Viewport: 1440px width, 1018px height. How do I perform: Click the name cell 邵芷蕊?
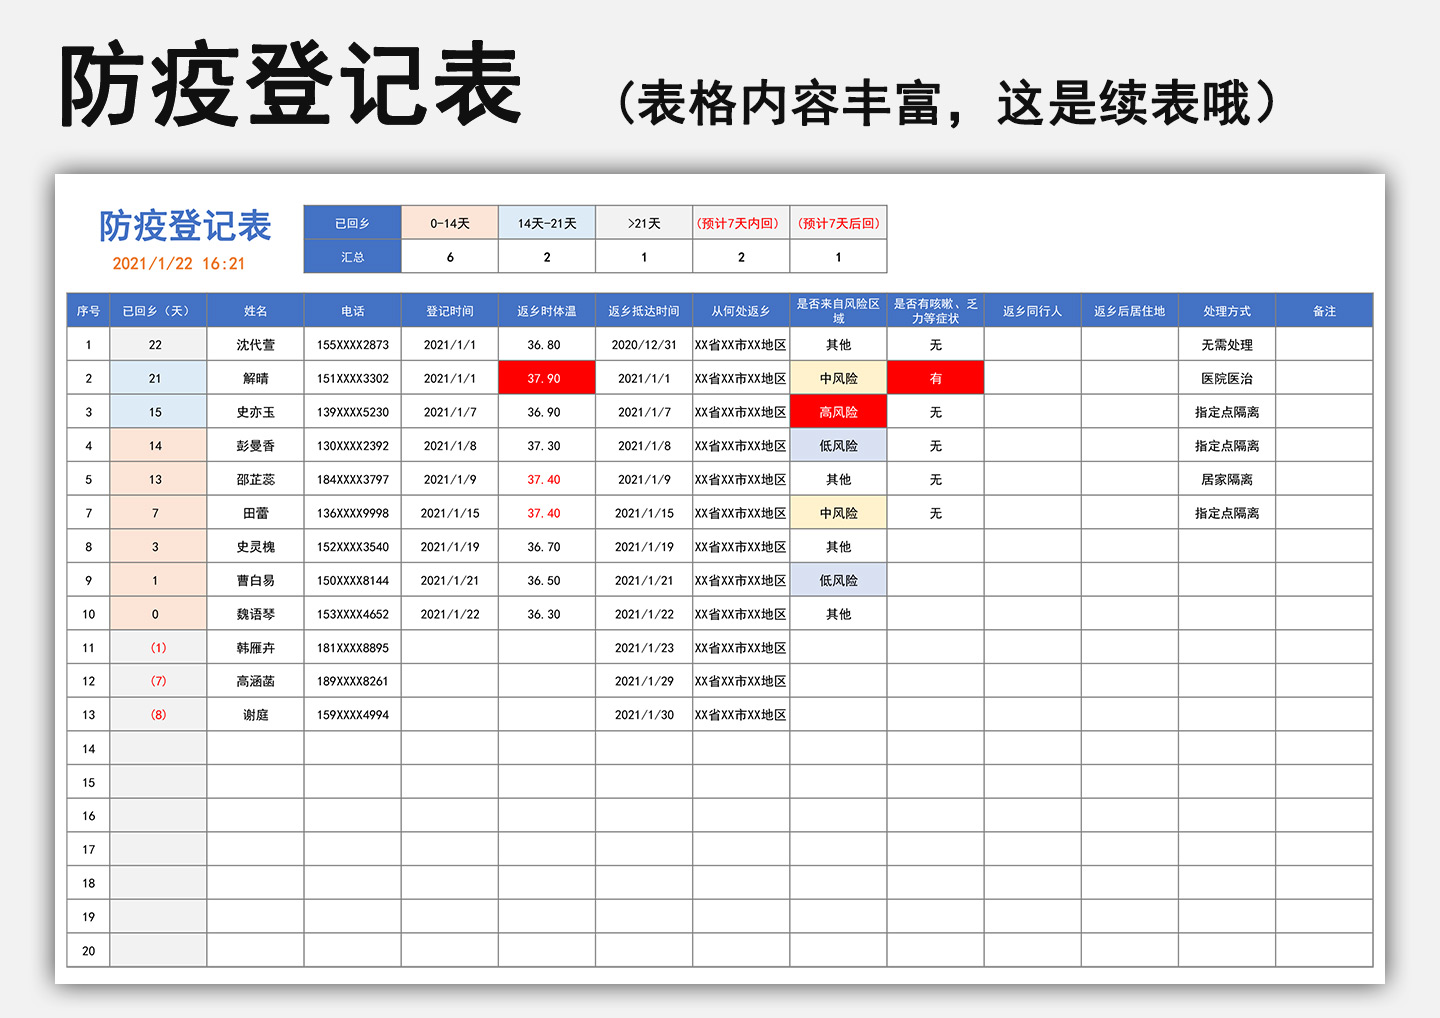[x=255, y=479]
